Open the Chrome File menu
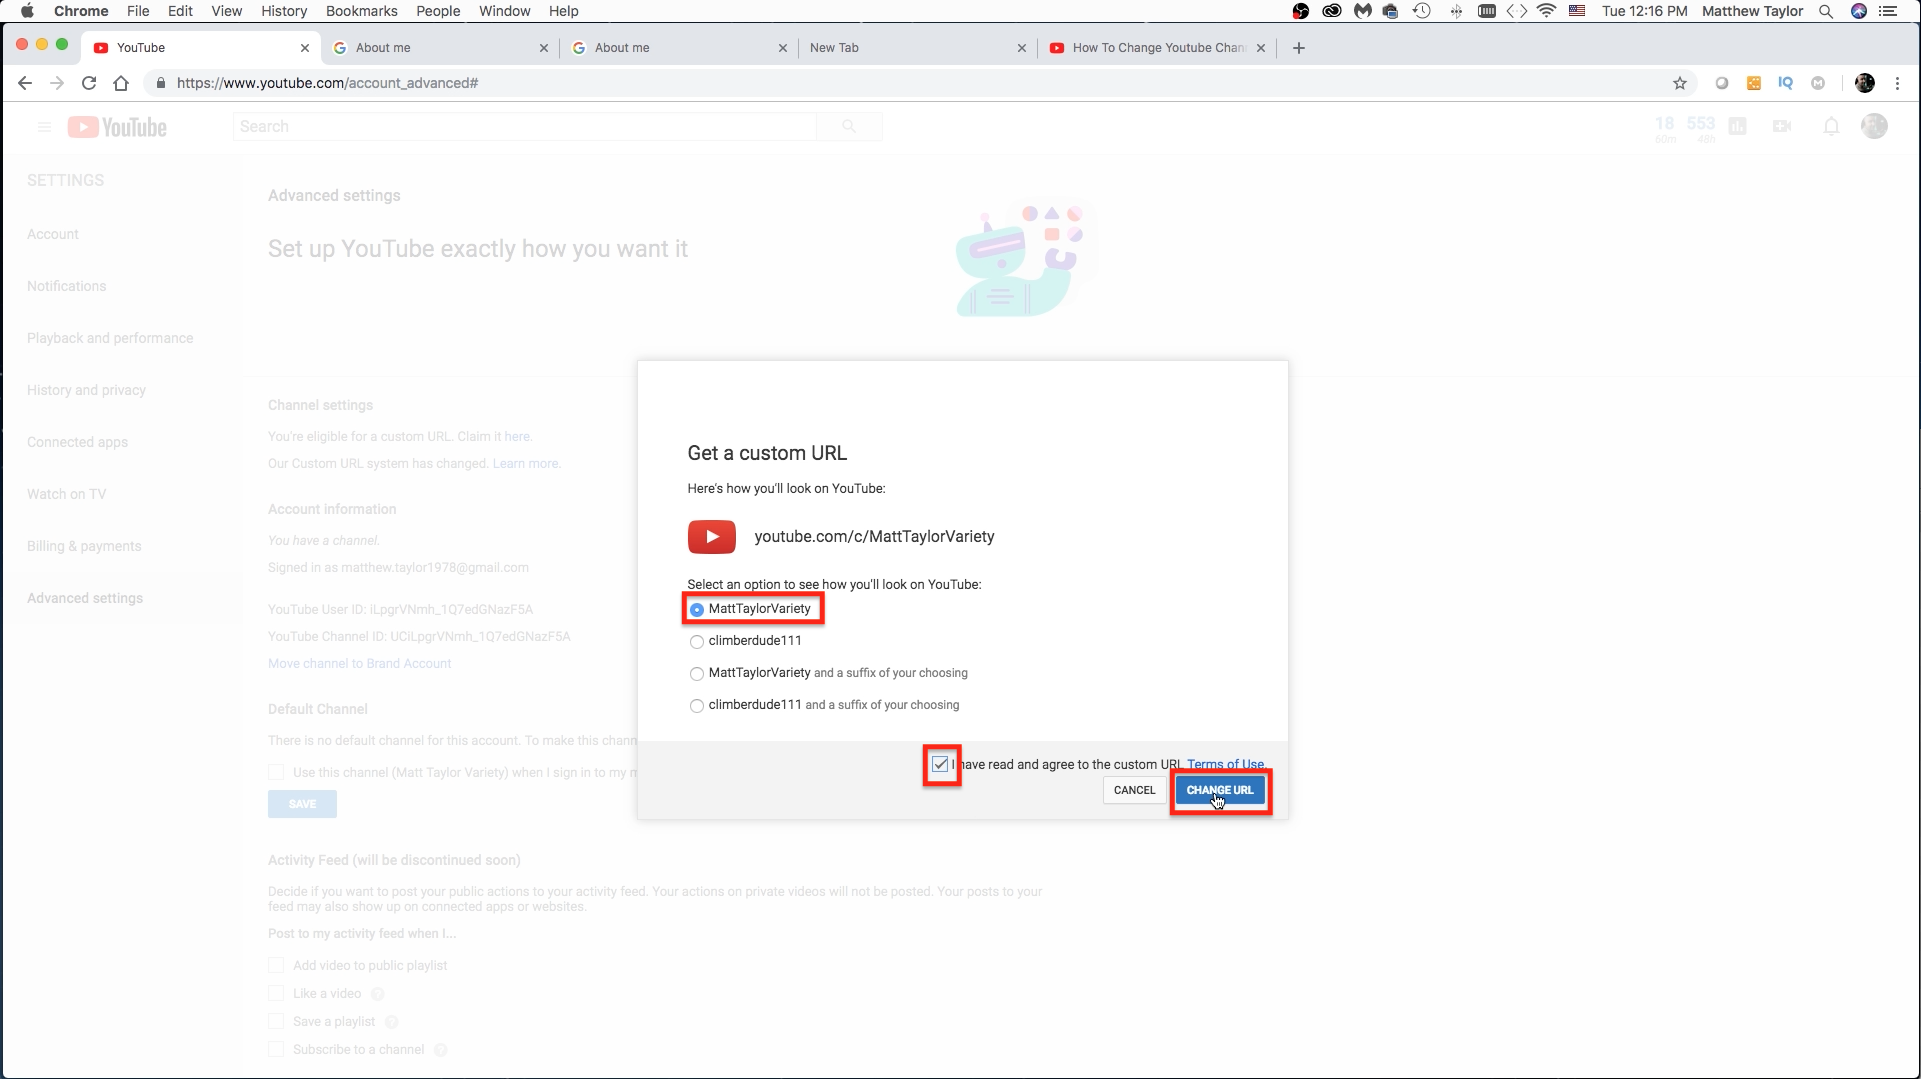Viewport: 1921px width, 1079px height. click(138, 11)
